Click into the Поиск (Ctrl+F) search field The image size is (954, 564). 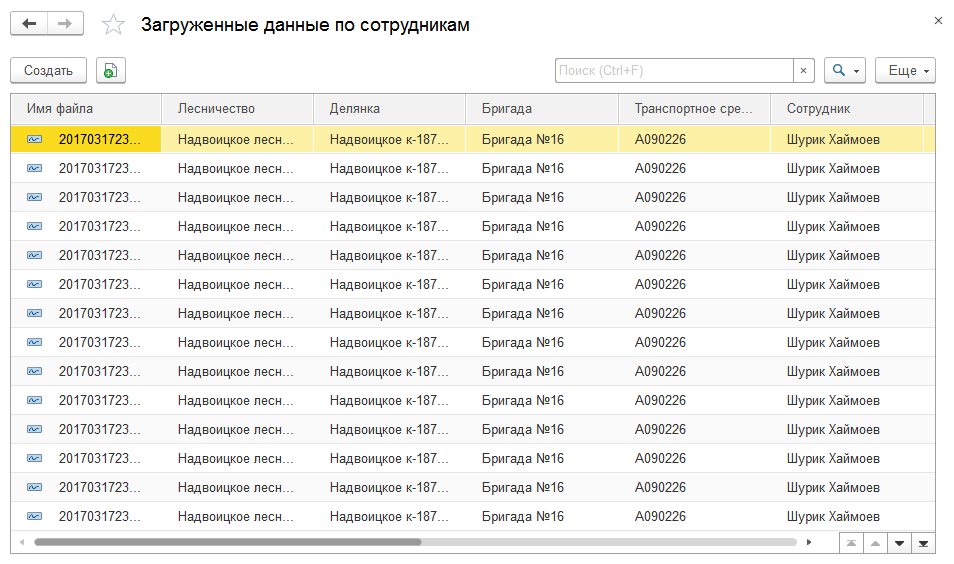[674, 71]
